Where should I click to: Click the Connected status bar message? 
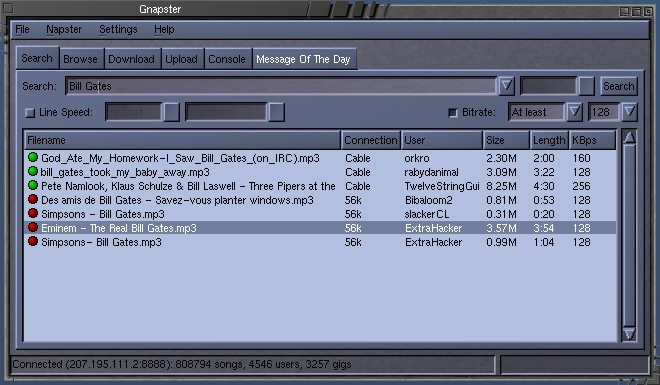pos(181,364)
